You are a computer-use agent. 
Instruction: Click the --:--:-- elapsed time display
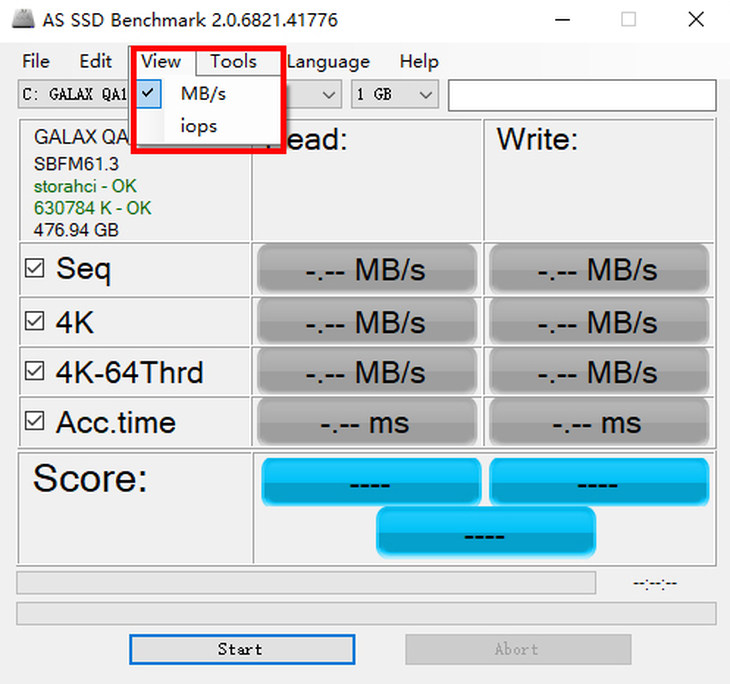655,583
